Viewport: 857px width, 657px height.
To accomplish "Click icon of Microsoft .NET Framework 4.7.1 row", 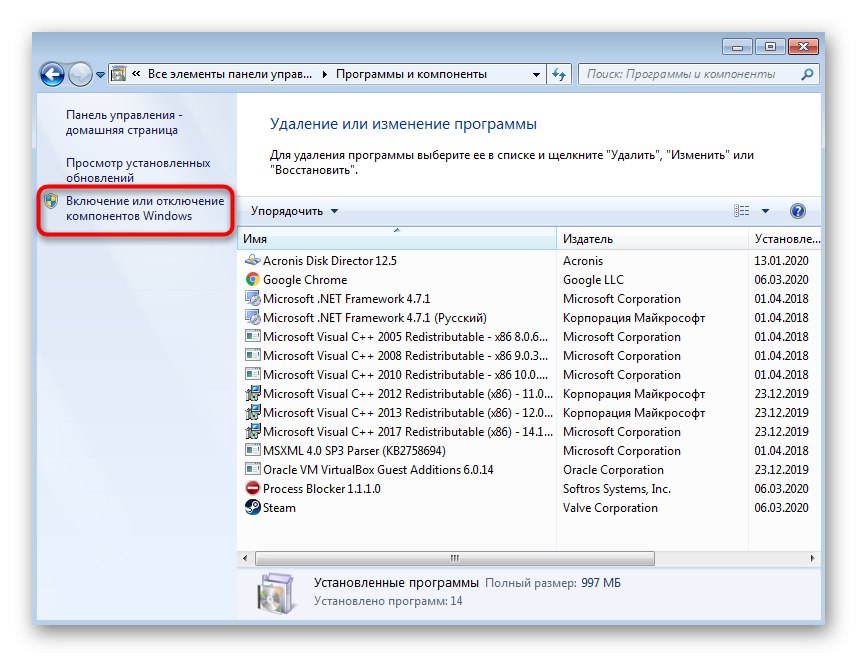I will [253, 298].
